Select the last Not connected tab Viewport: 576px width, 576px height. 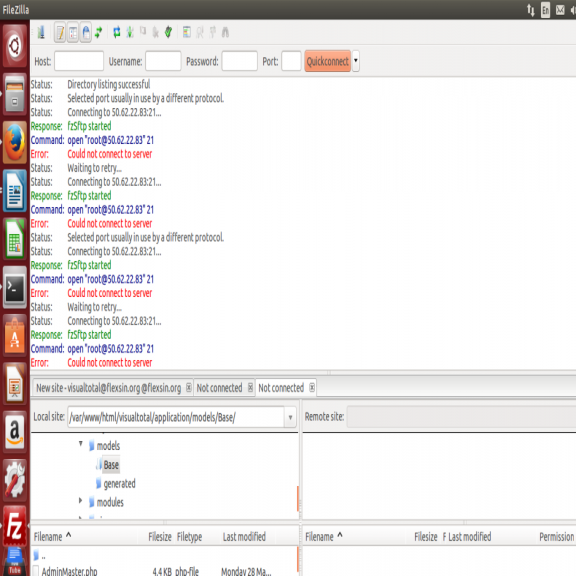click(x=281, y=388)
